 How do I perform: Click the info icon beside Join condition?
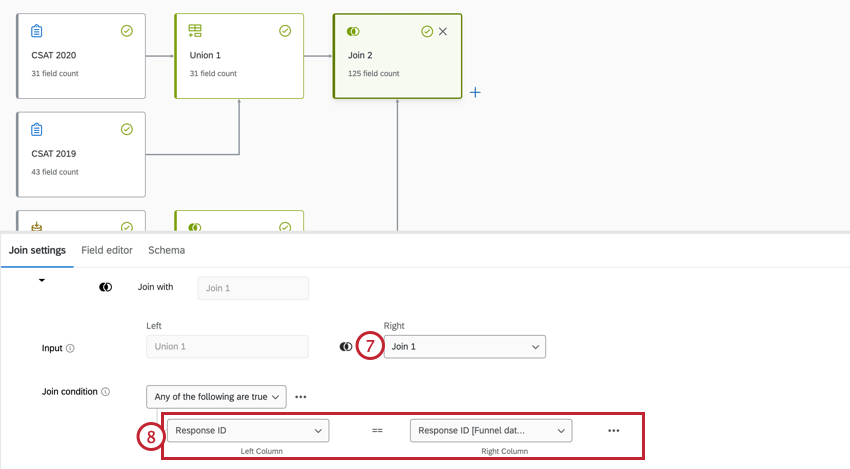click(x=105, y=391)
